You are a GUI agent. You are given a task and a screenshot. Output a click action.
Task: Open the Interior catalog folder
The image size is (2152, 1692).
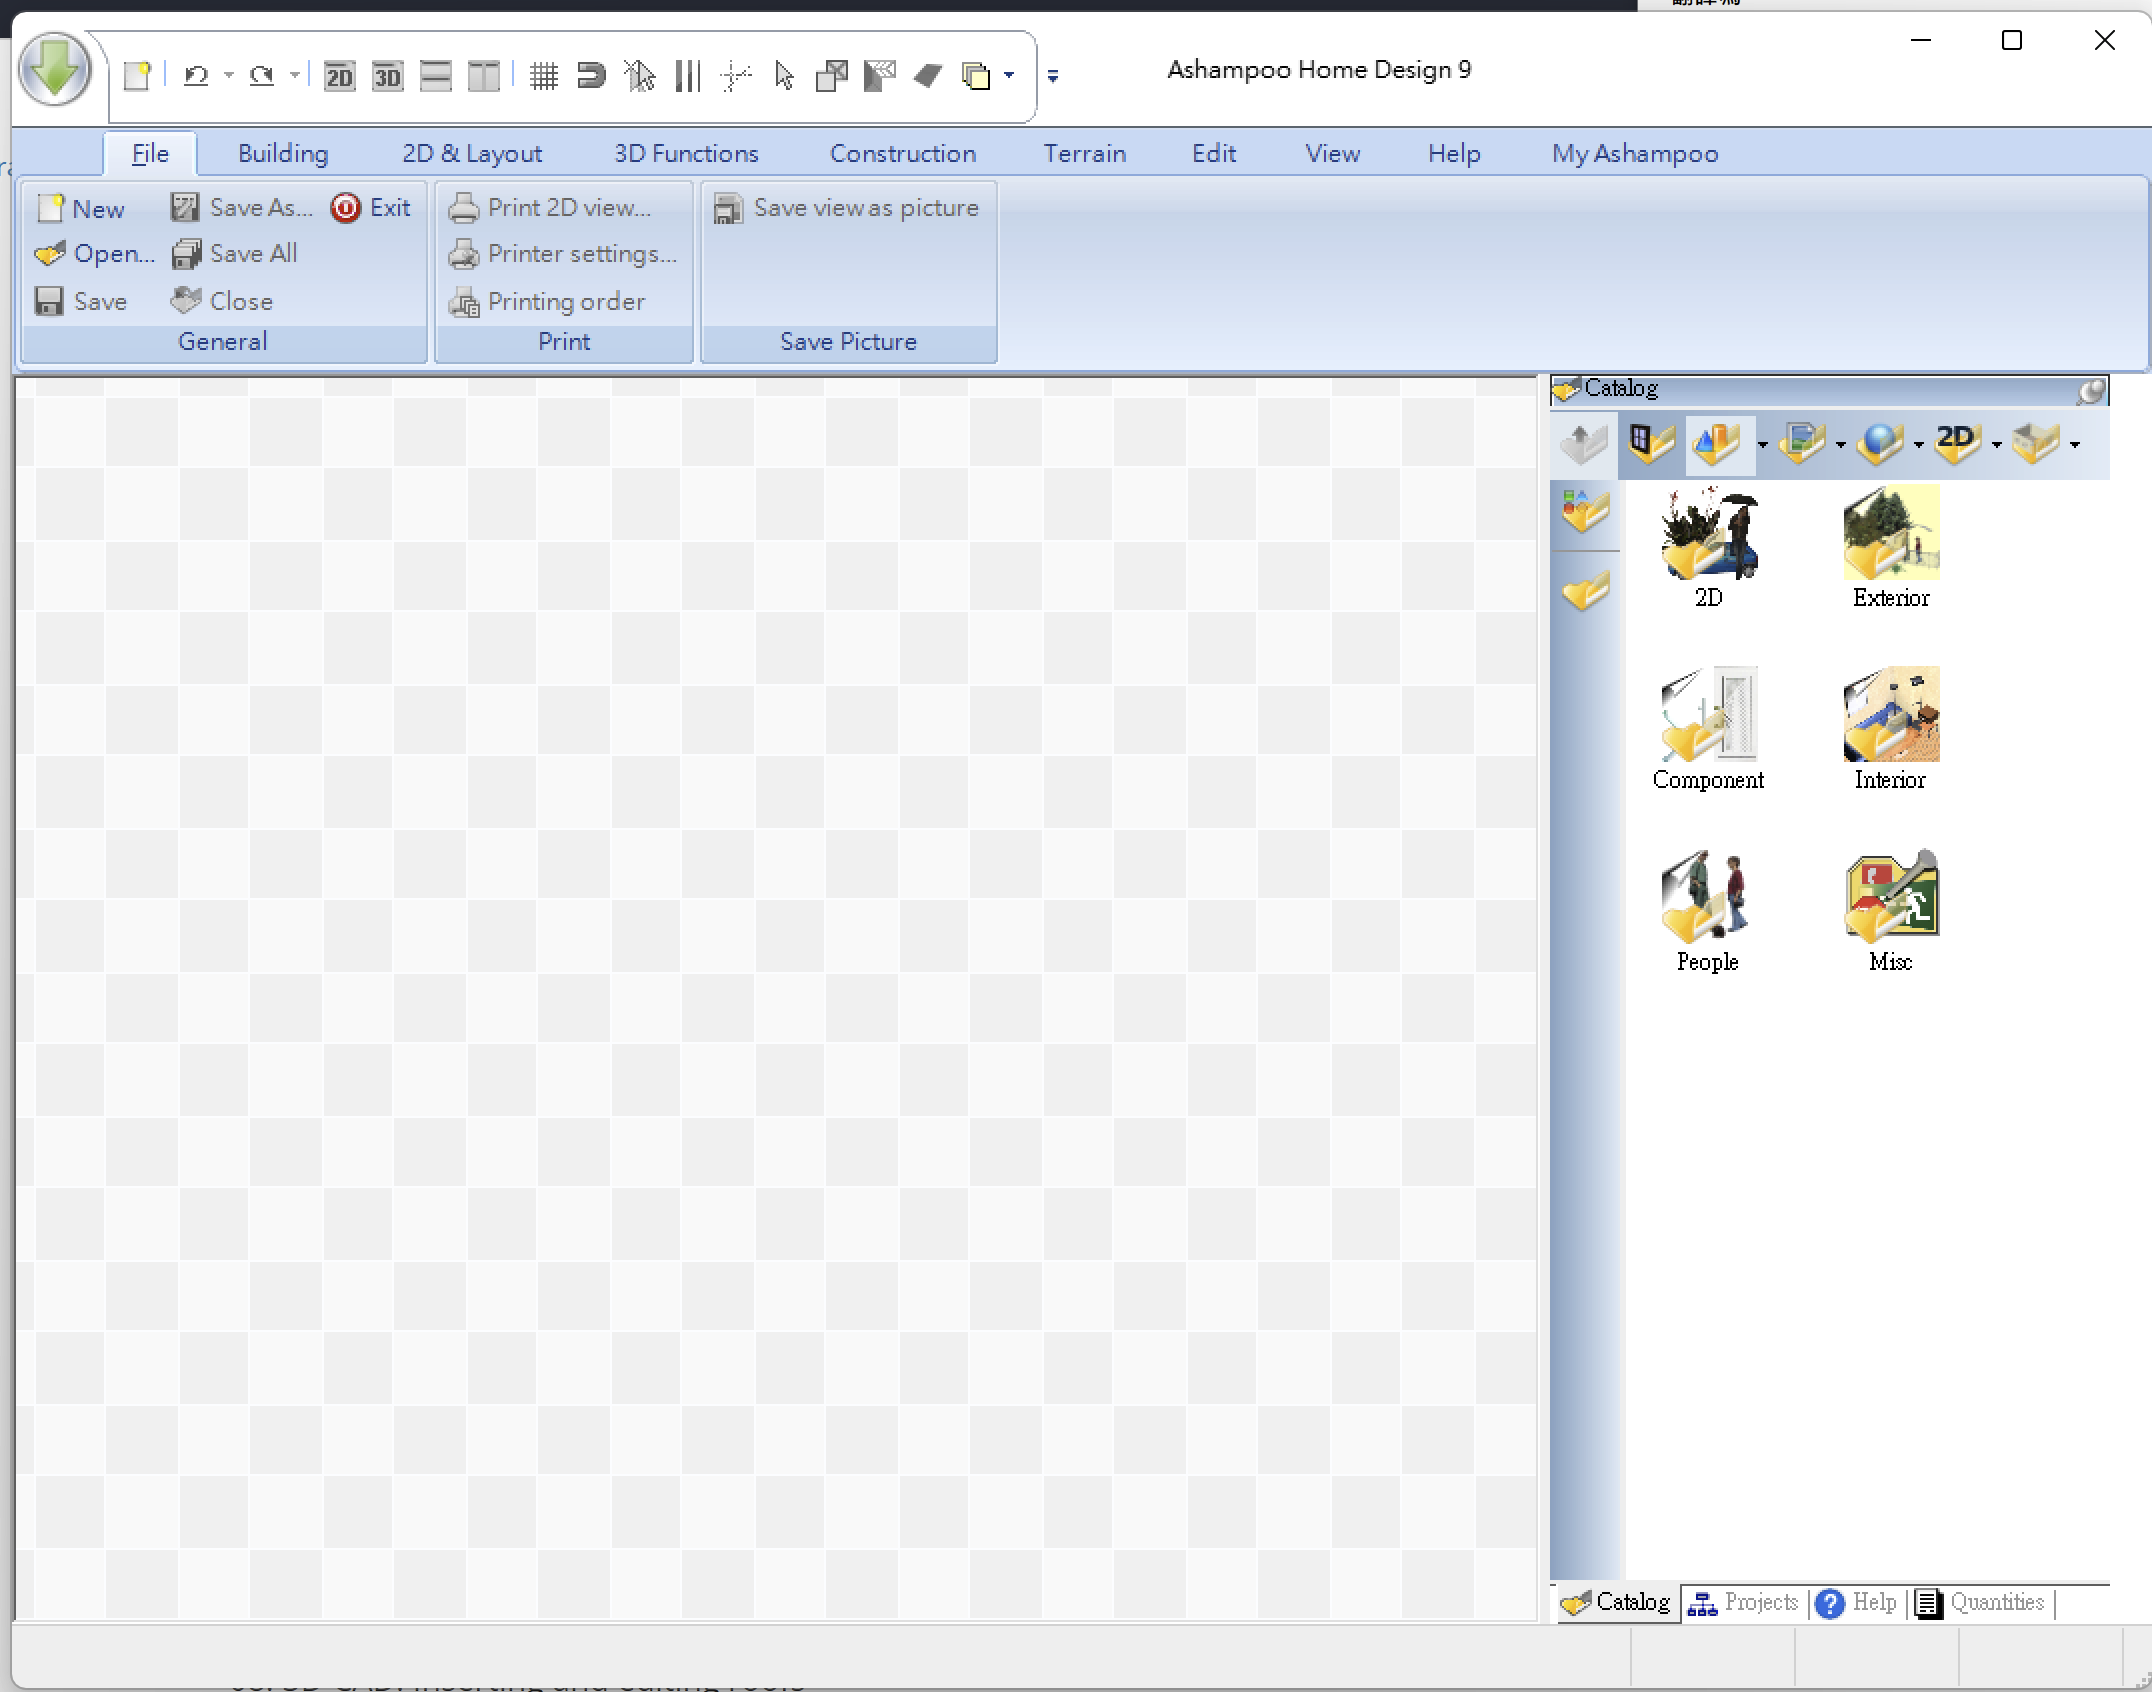1890,715
